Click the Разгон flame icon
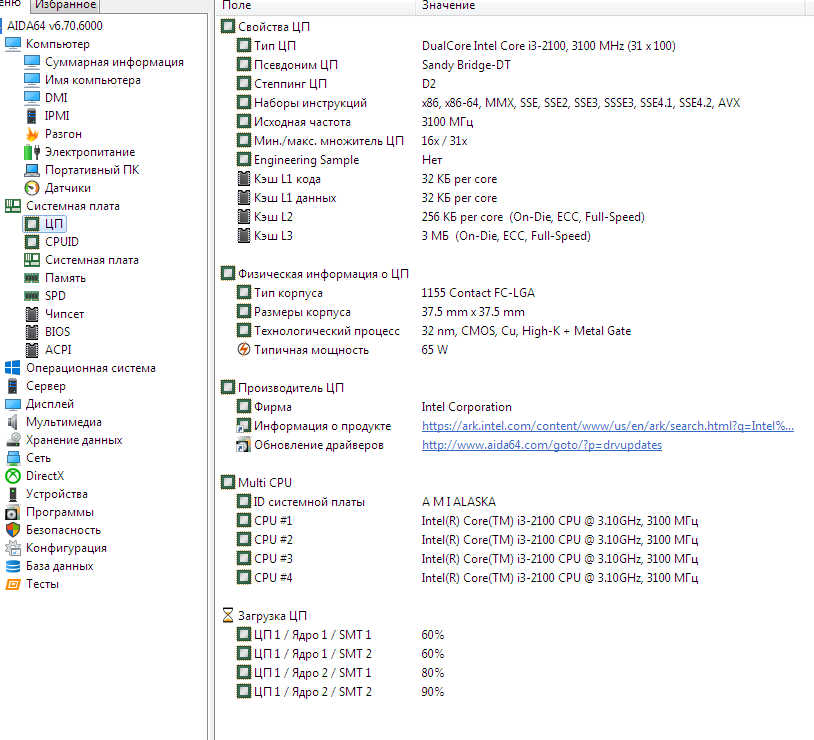Image resolution: width=814 pixels, height=740 pixels. click(32, 134)
